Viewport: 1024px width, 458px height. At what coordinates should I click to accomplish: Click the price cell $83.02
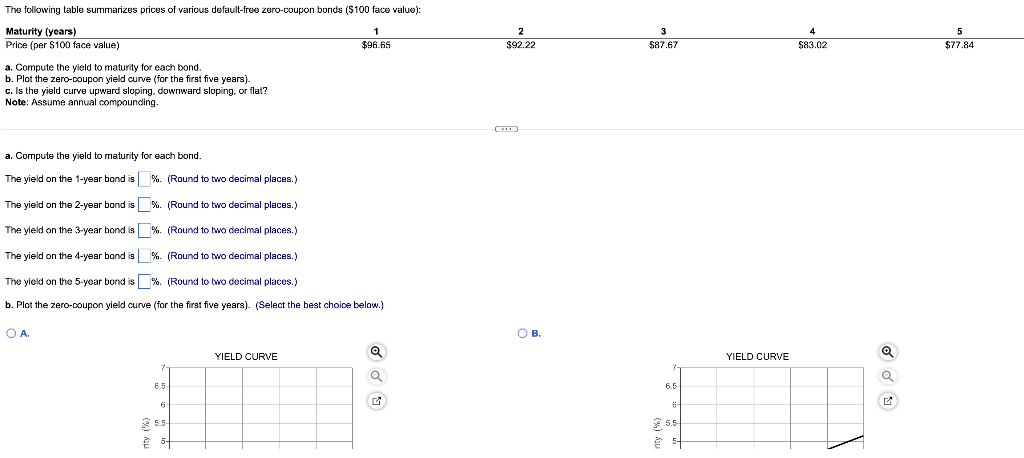(x=812, y=46)
